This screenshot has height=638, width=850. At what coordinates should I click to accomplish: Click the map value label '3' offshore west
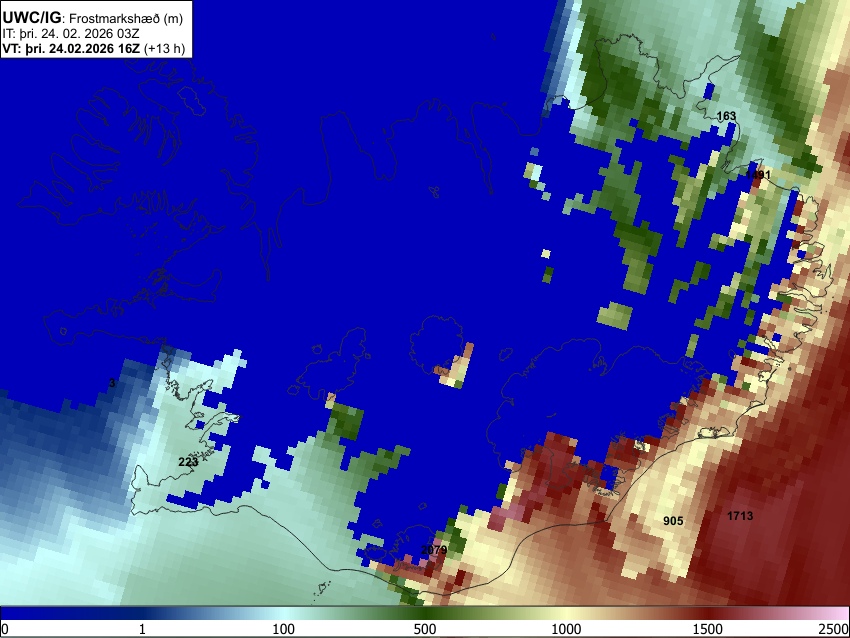112,383
